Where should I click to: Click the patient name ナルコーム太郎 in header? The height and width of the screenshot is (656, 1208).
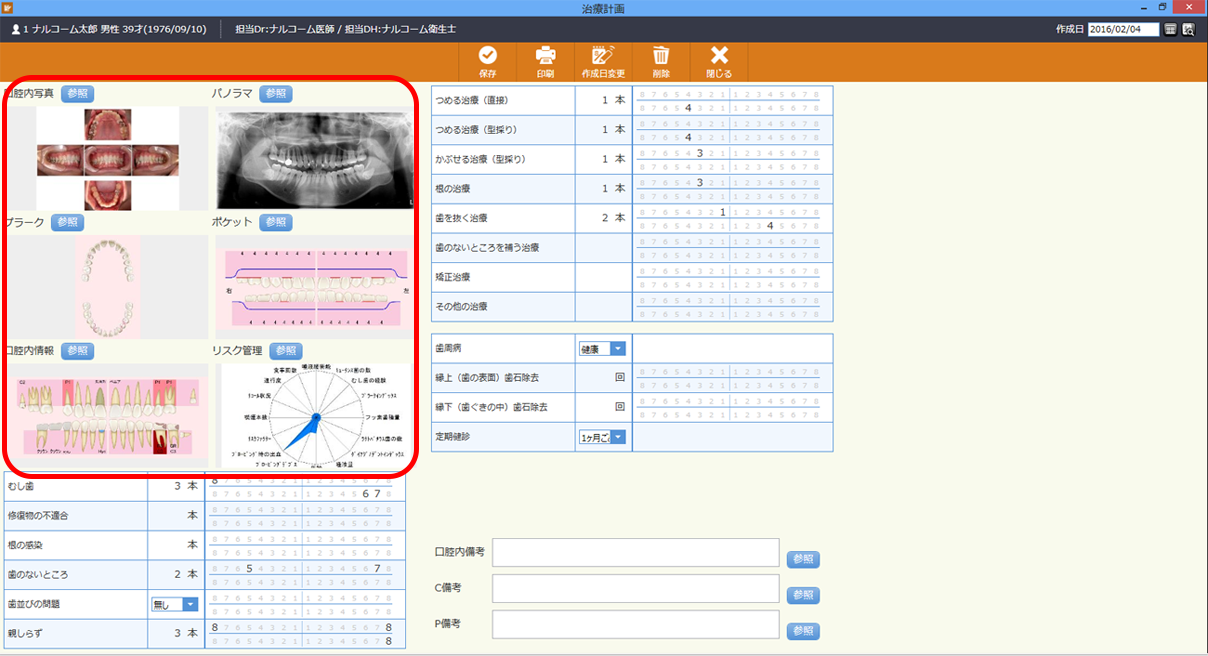pyautogui.click(x=65, y=30)
